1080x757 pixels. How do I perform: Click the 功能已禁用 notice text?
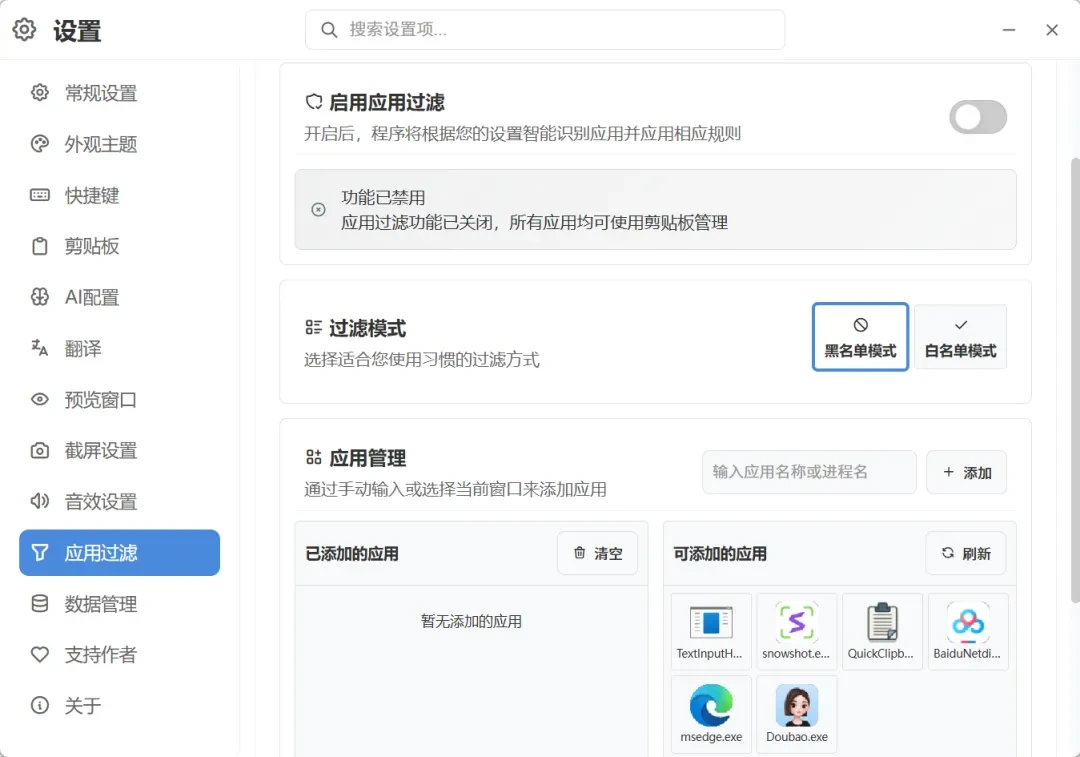[384, 198]
